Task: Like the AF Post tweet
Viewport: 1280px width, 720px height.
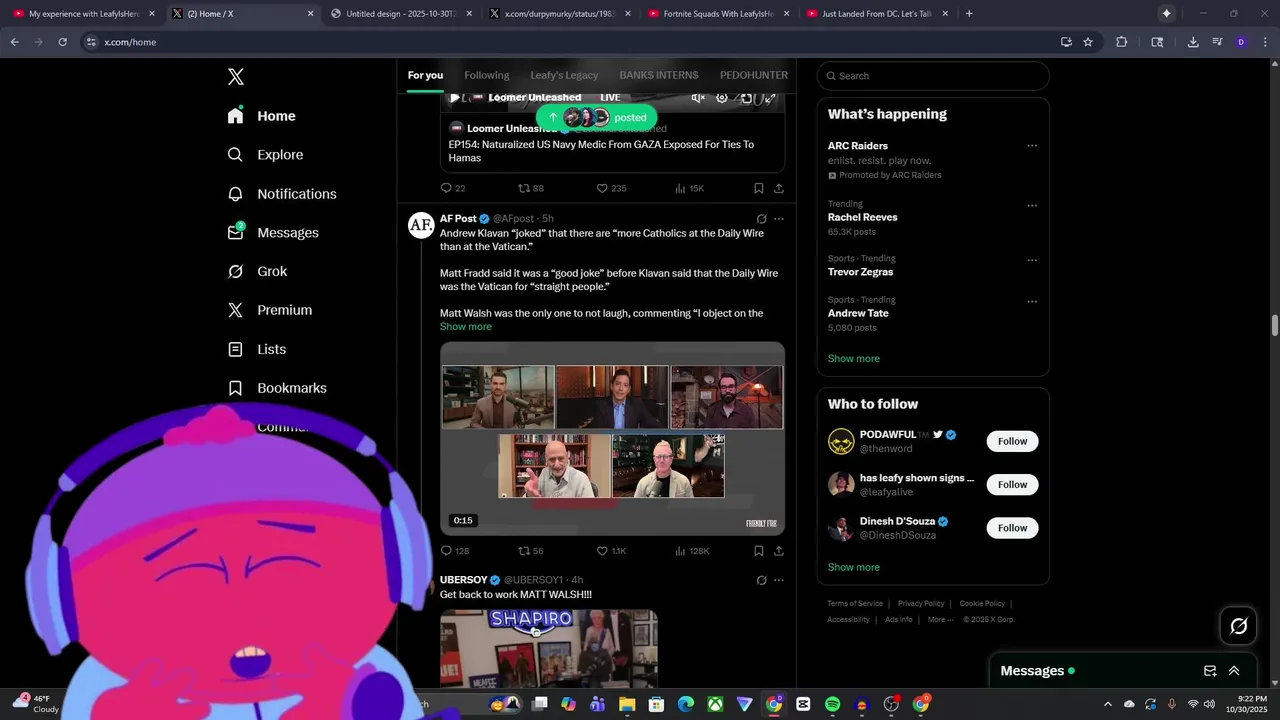Action: coord(611,551)
